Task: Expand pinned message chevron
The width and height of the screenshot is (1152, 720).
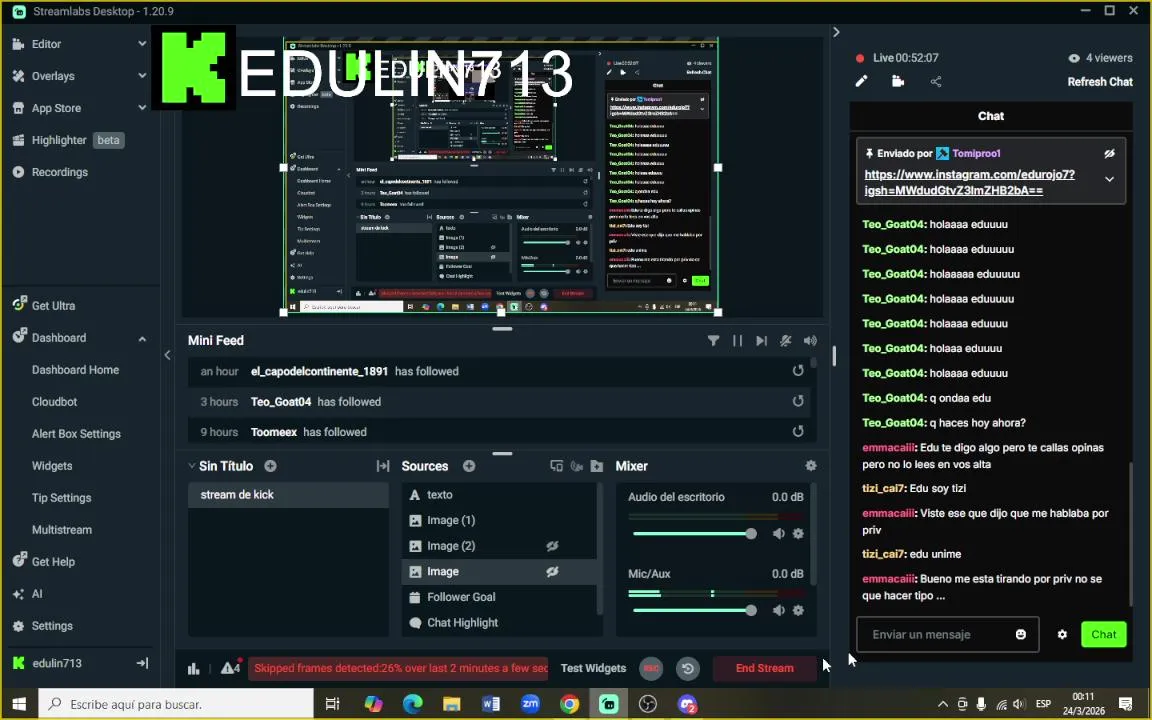Action: pyautogui.click(x=1109, y=179)
